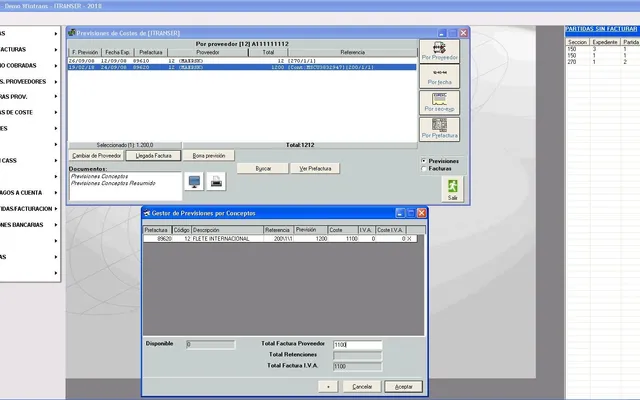Select the Previsiones radio button

(424, 161)
